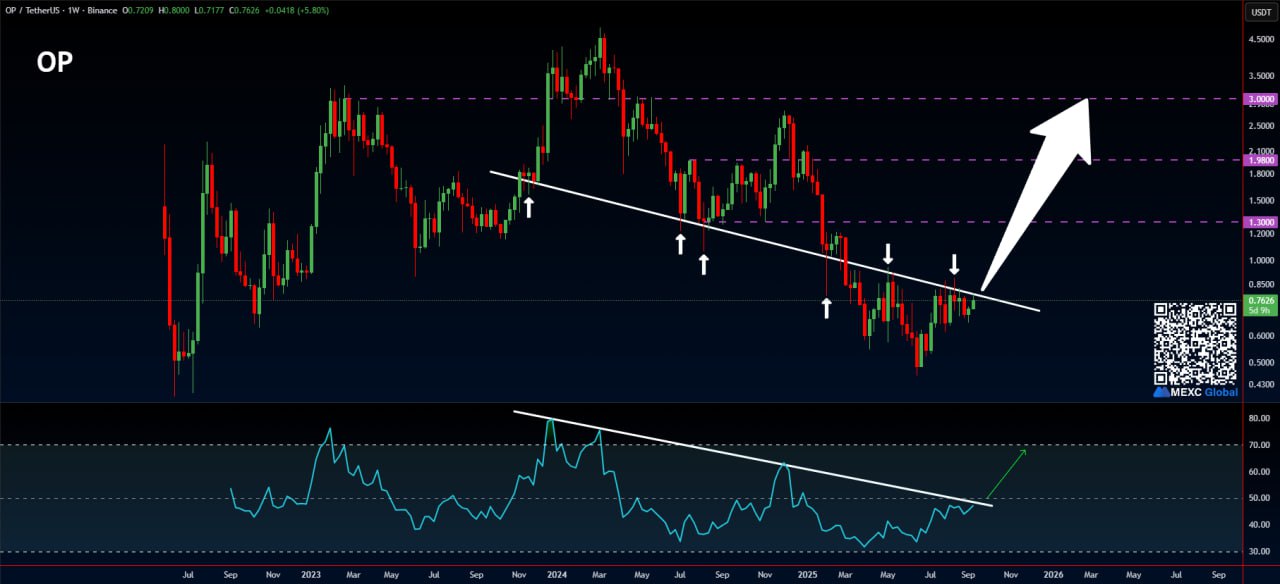Click the up arrow near November 2023

pyautogui.click(x=529, y=207)
